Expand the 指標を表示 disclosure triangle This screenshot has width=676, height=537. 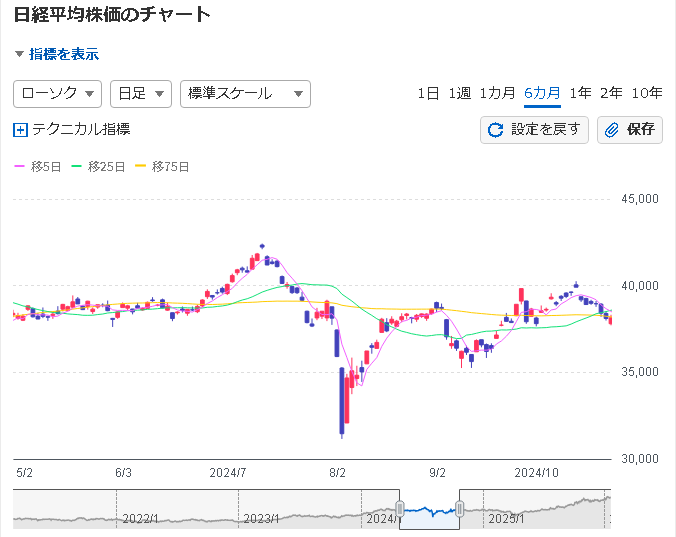[19, 54]
